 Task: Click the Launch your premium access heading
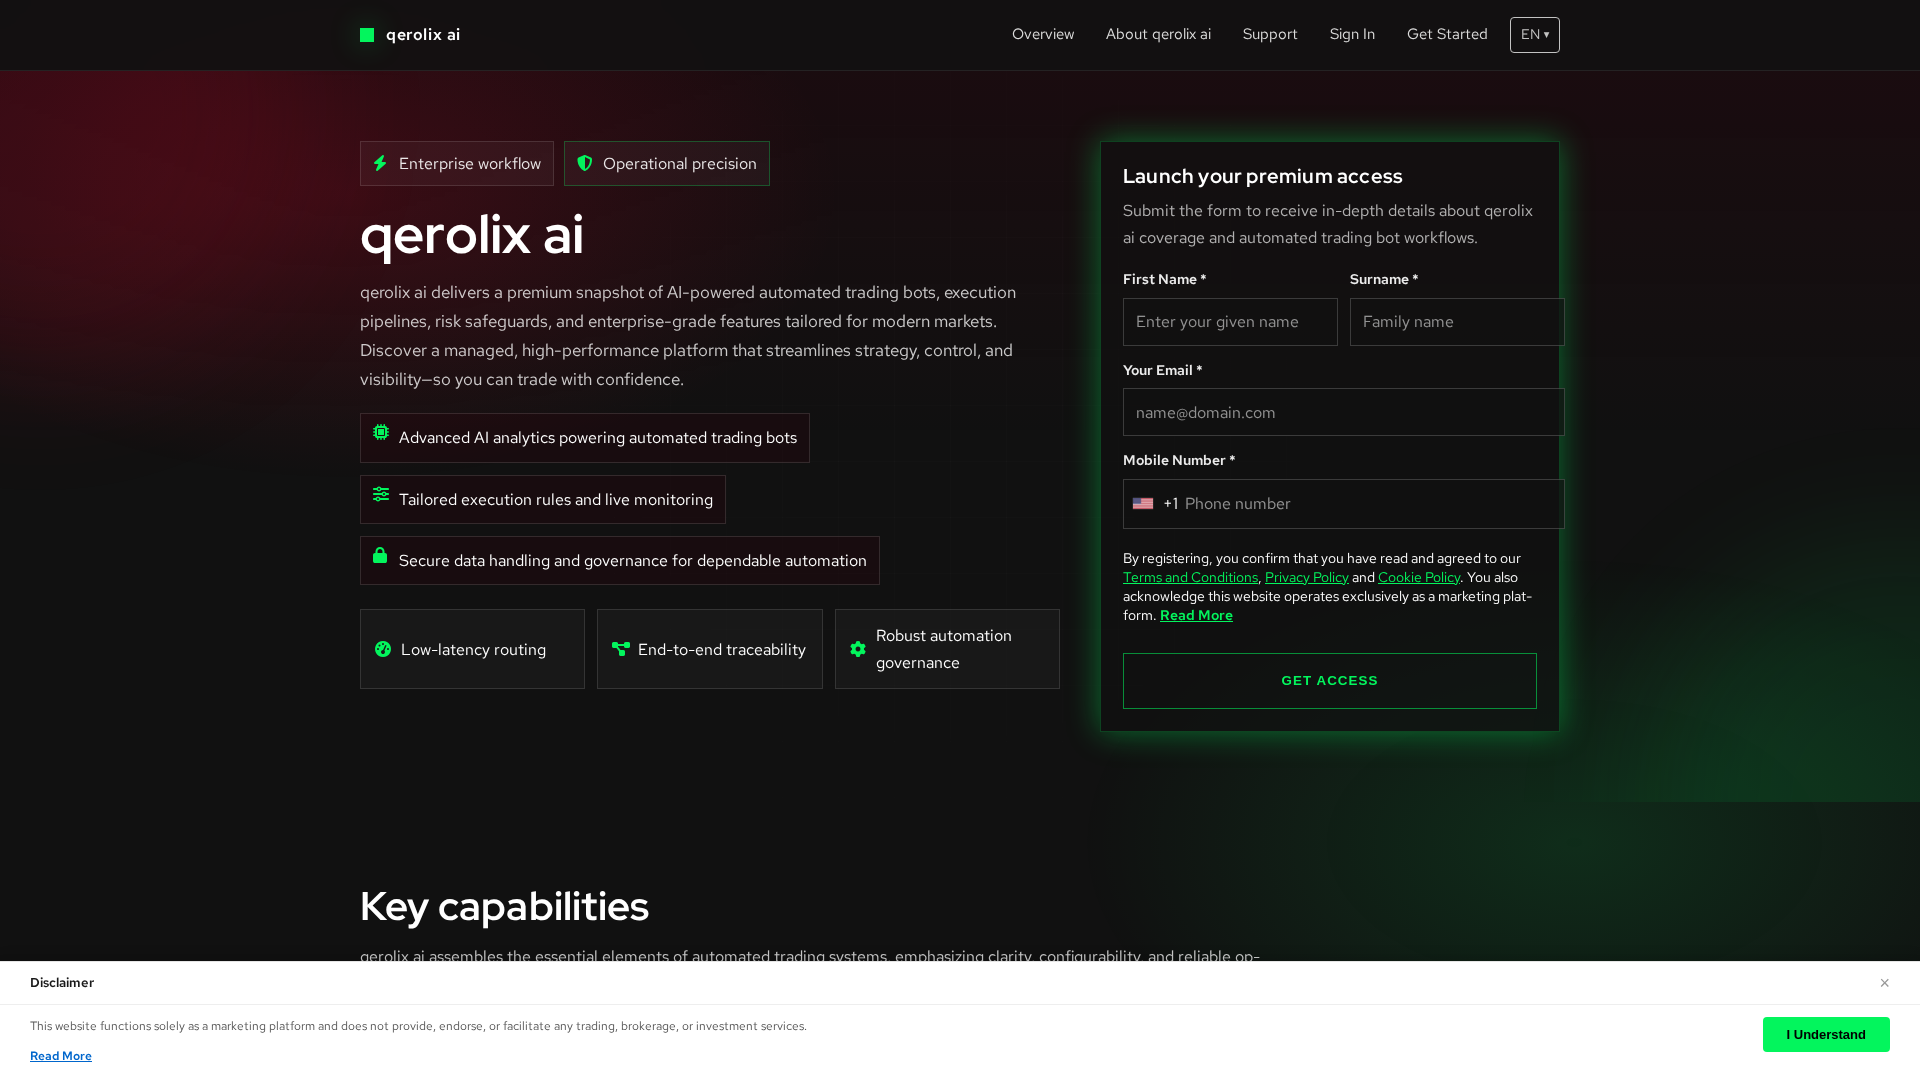click(1262, 176)
